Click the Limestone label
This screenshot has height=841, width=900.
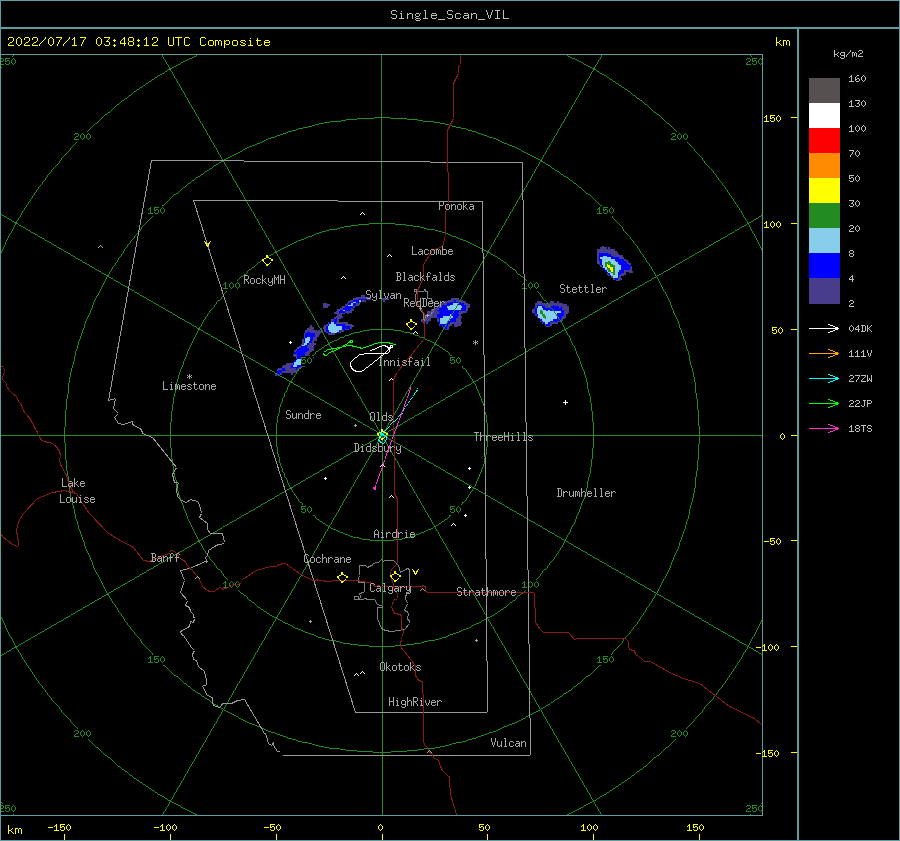click(x=189, y=386)
